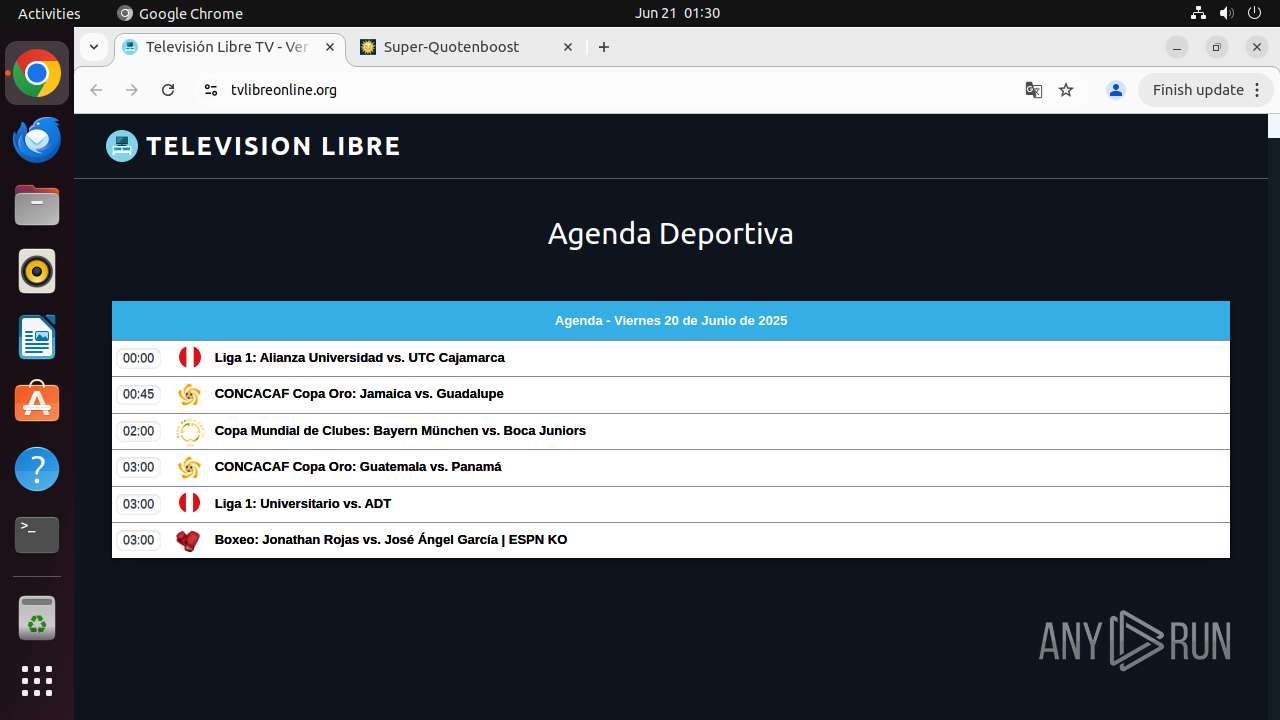Open the Files manager from the dock
Screen dimensions: 1280x720
[37, 206]
